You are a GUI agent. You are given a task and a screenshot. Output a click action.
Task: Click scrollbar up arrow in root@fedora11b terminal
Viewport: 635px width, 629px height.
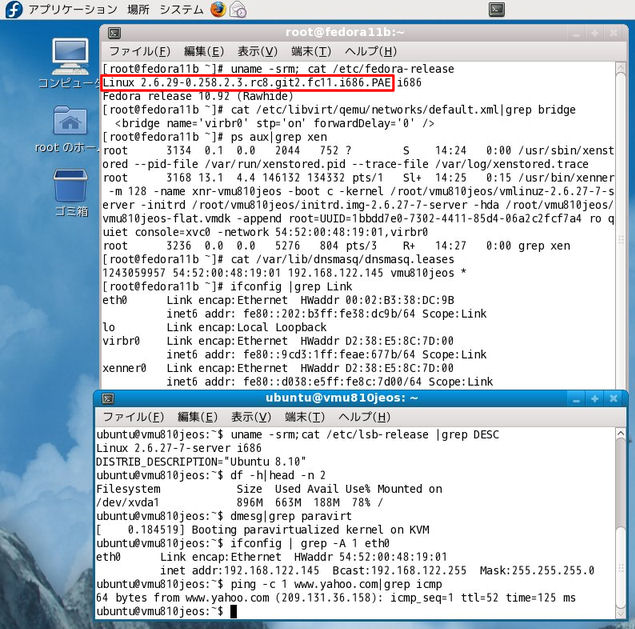tap(621, 68)
